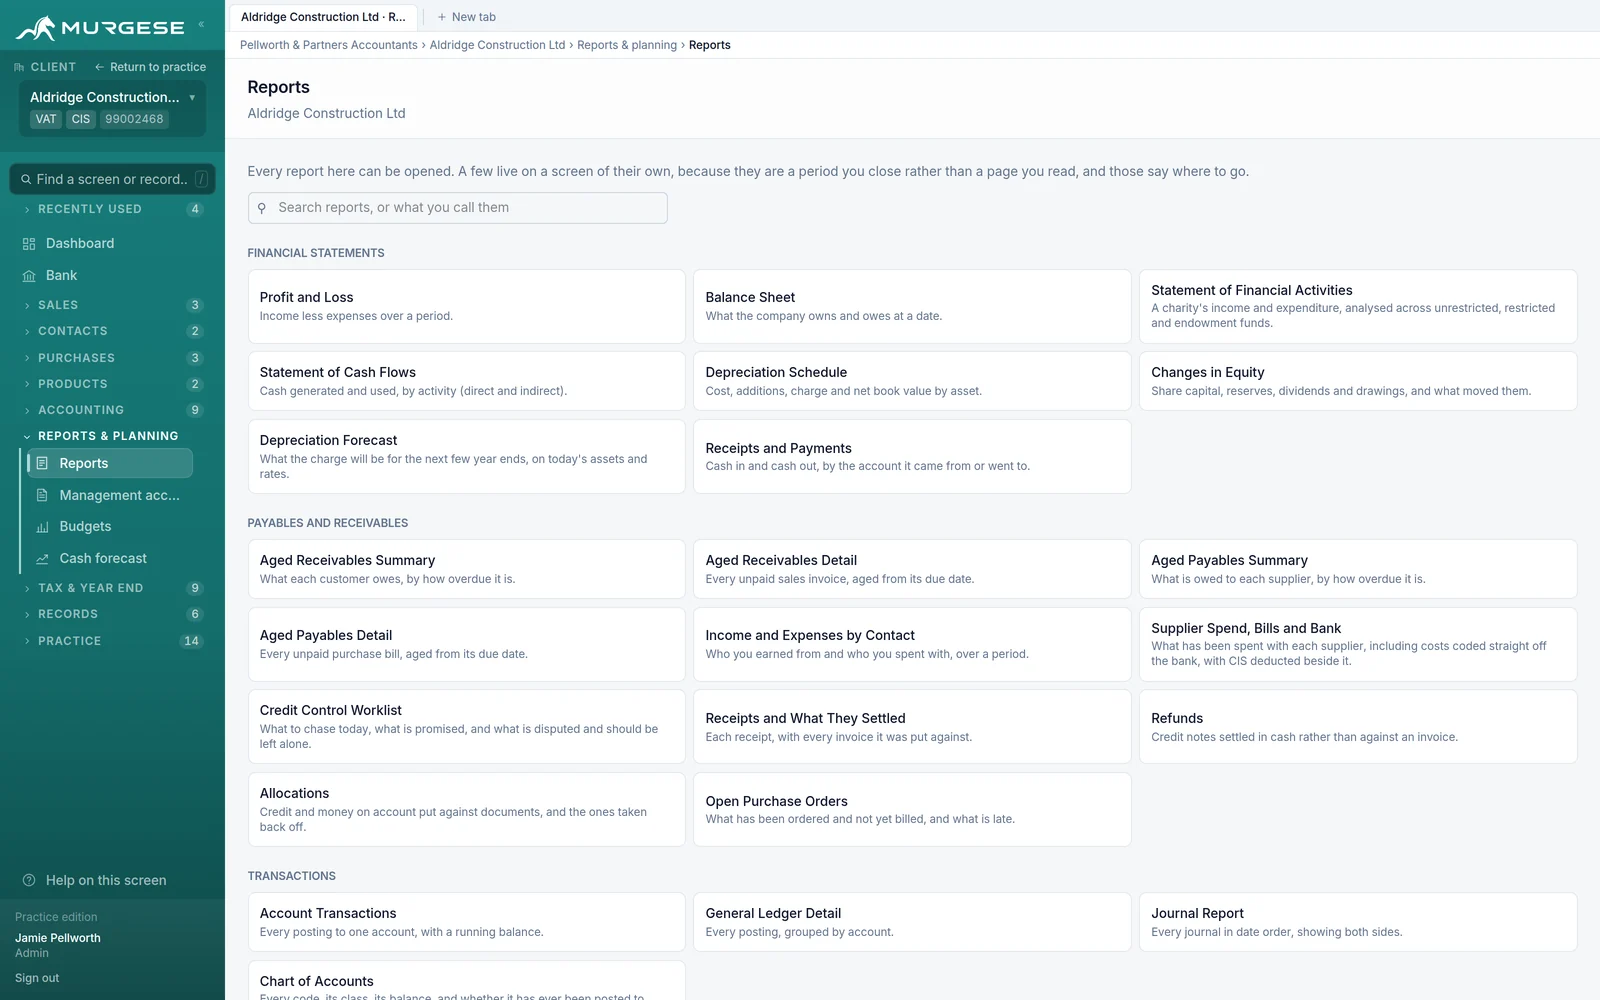
Task: Click the magnifier icon in Find a screen box
Action: pos(26,180)
